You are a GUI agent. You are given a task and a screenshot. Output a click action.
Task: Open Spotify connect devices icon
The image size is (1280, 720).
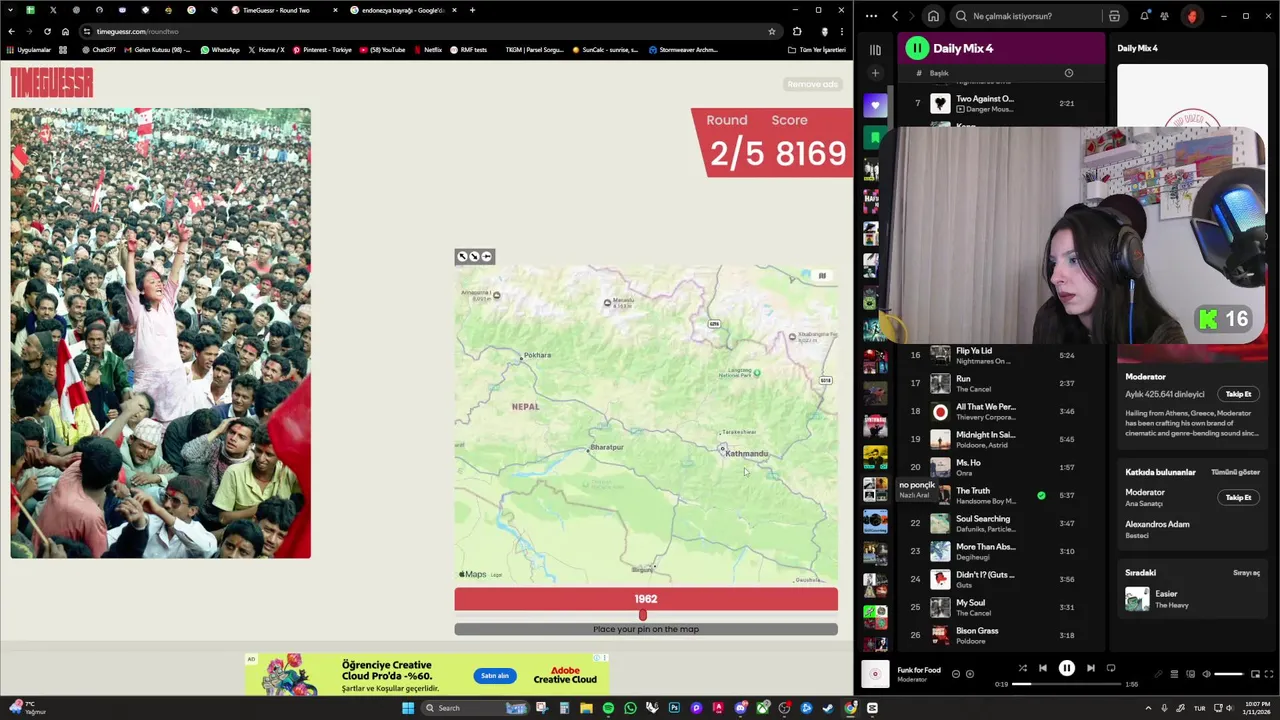pyautogui.click(x=1190, y=674)
